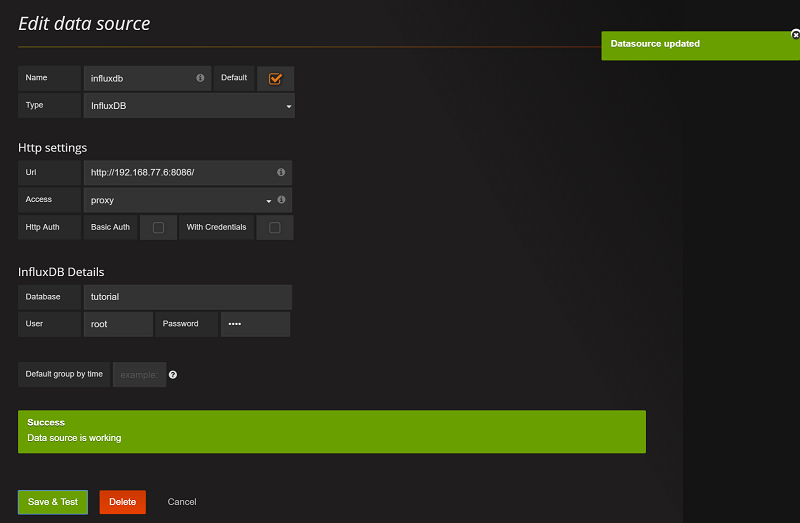Enable the With Credentials checkbox
Viewport: 800px width, 523px height.
pos(274,228)
